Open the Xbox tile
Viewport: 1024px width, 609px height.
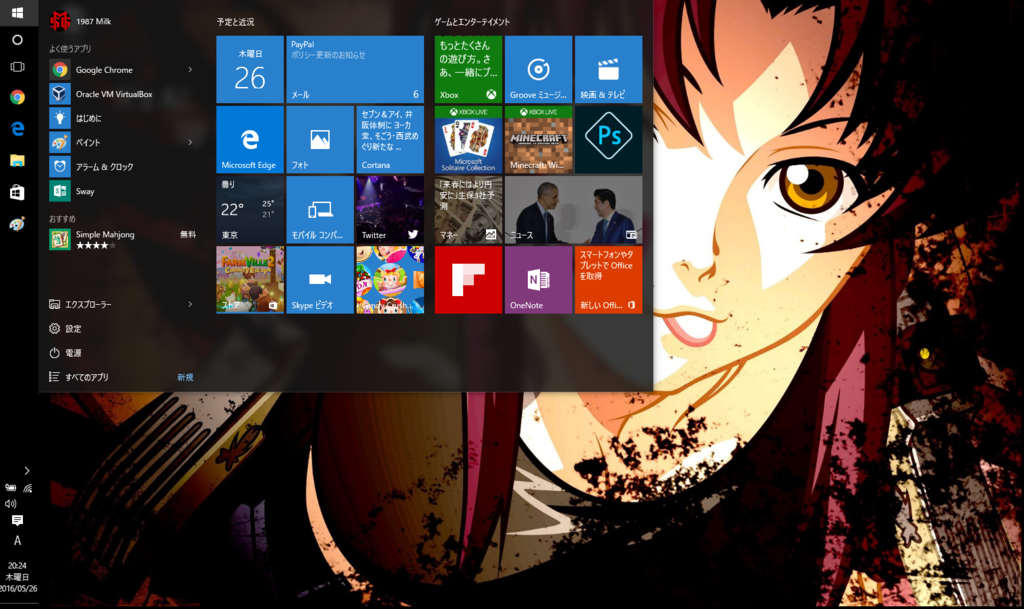[x=468, y=69]
